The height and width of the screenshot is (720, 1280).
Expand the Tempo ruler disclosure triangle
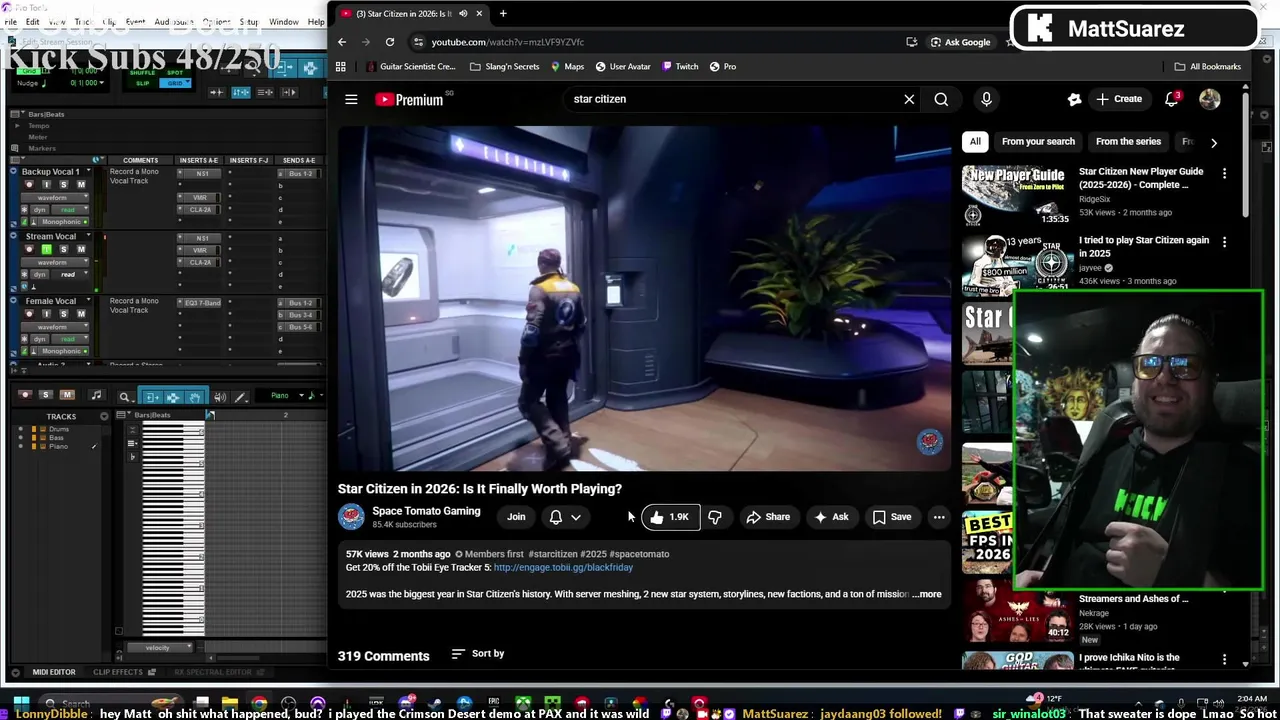(x=17, y=126)
